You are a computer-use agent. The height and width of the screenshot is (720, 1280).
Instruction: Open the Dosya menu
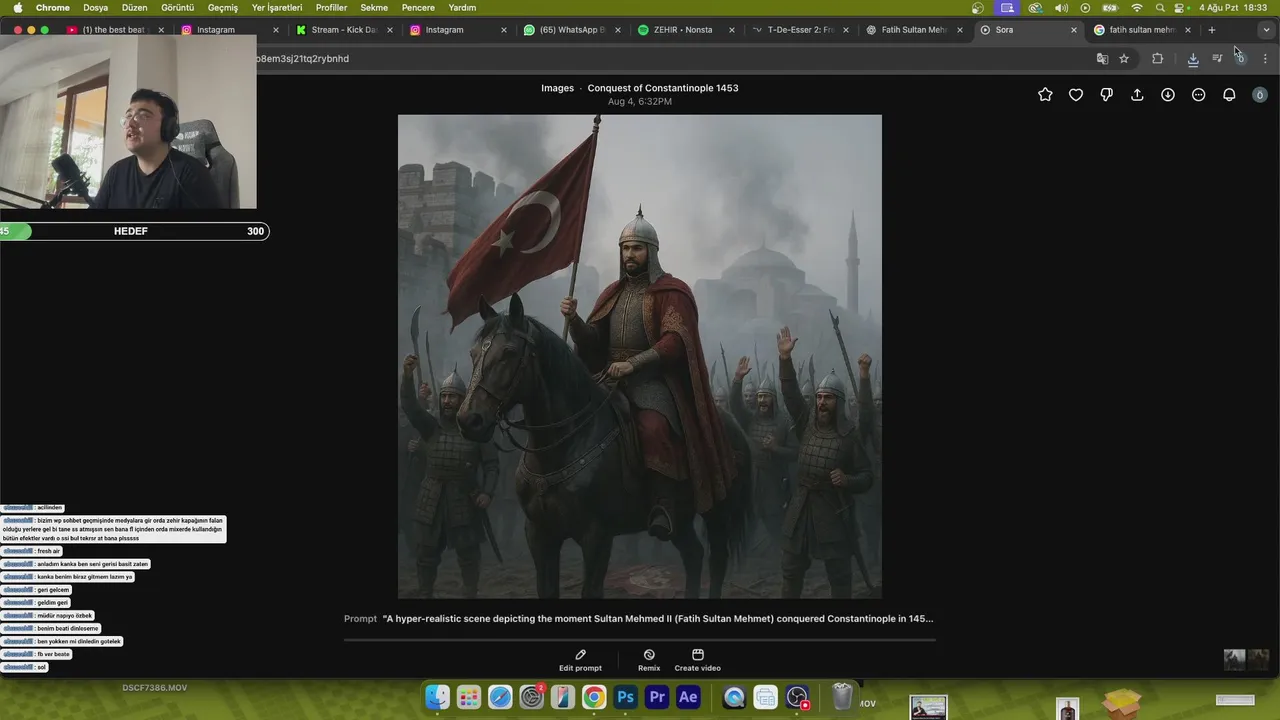point(95,8)
